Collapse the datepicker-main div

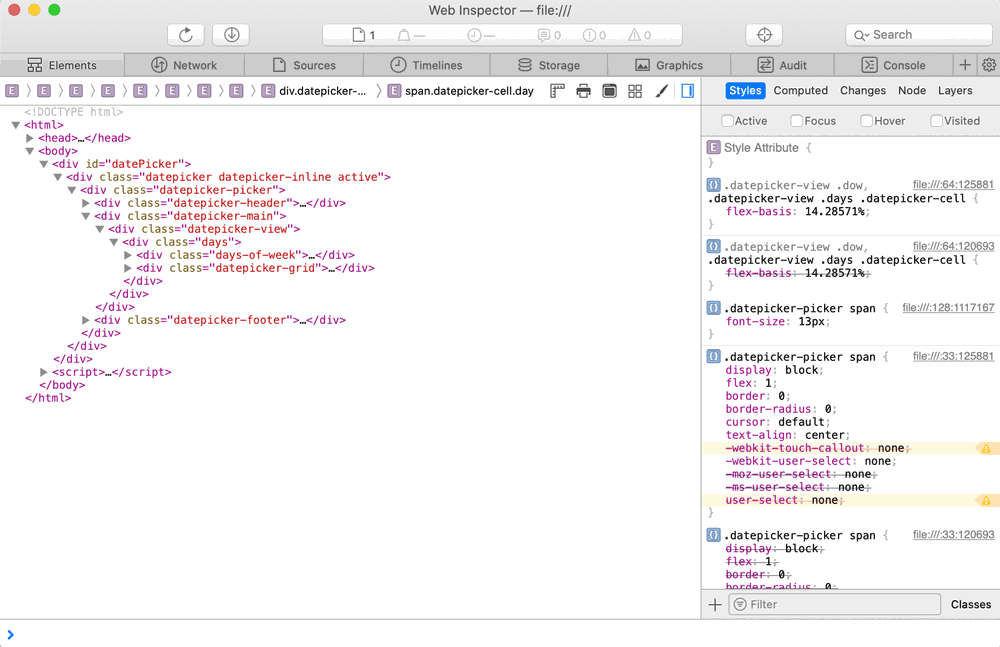pyautogui.click(x=85, y=216)
